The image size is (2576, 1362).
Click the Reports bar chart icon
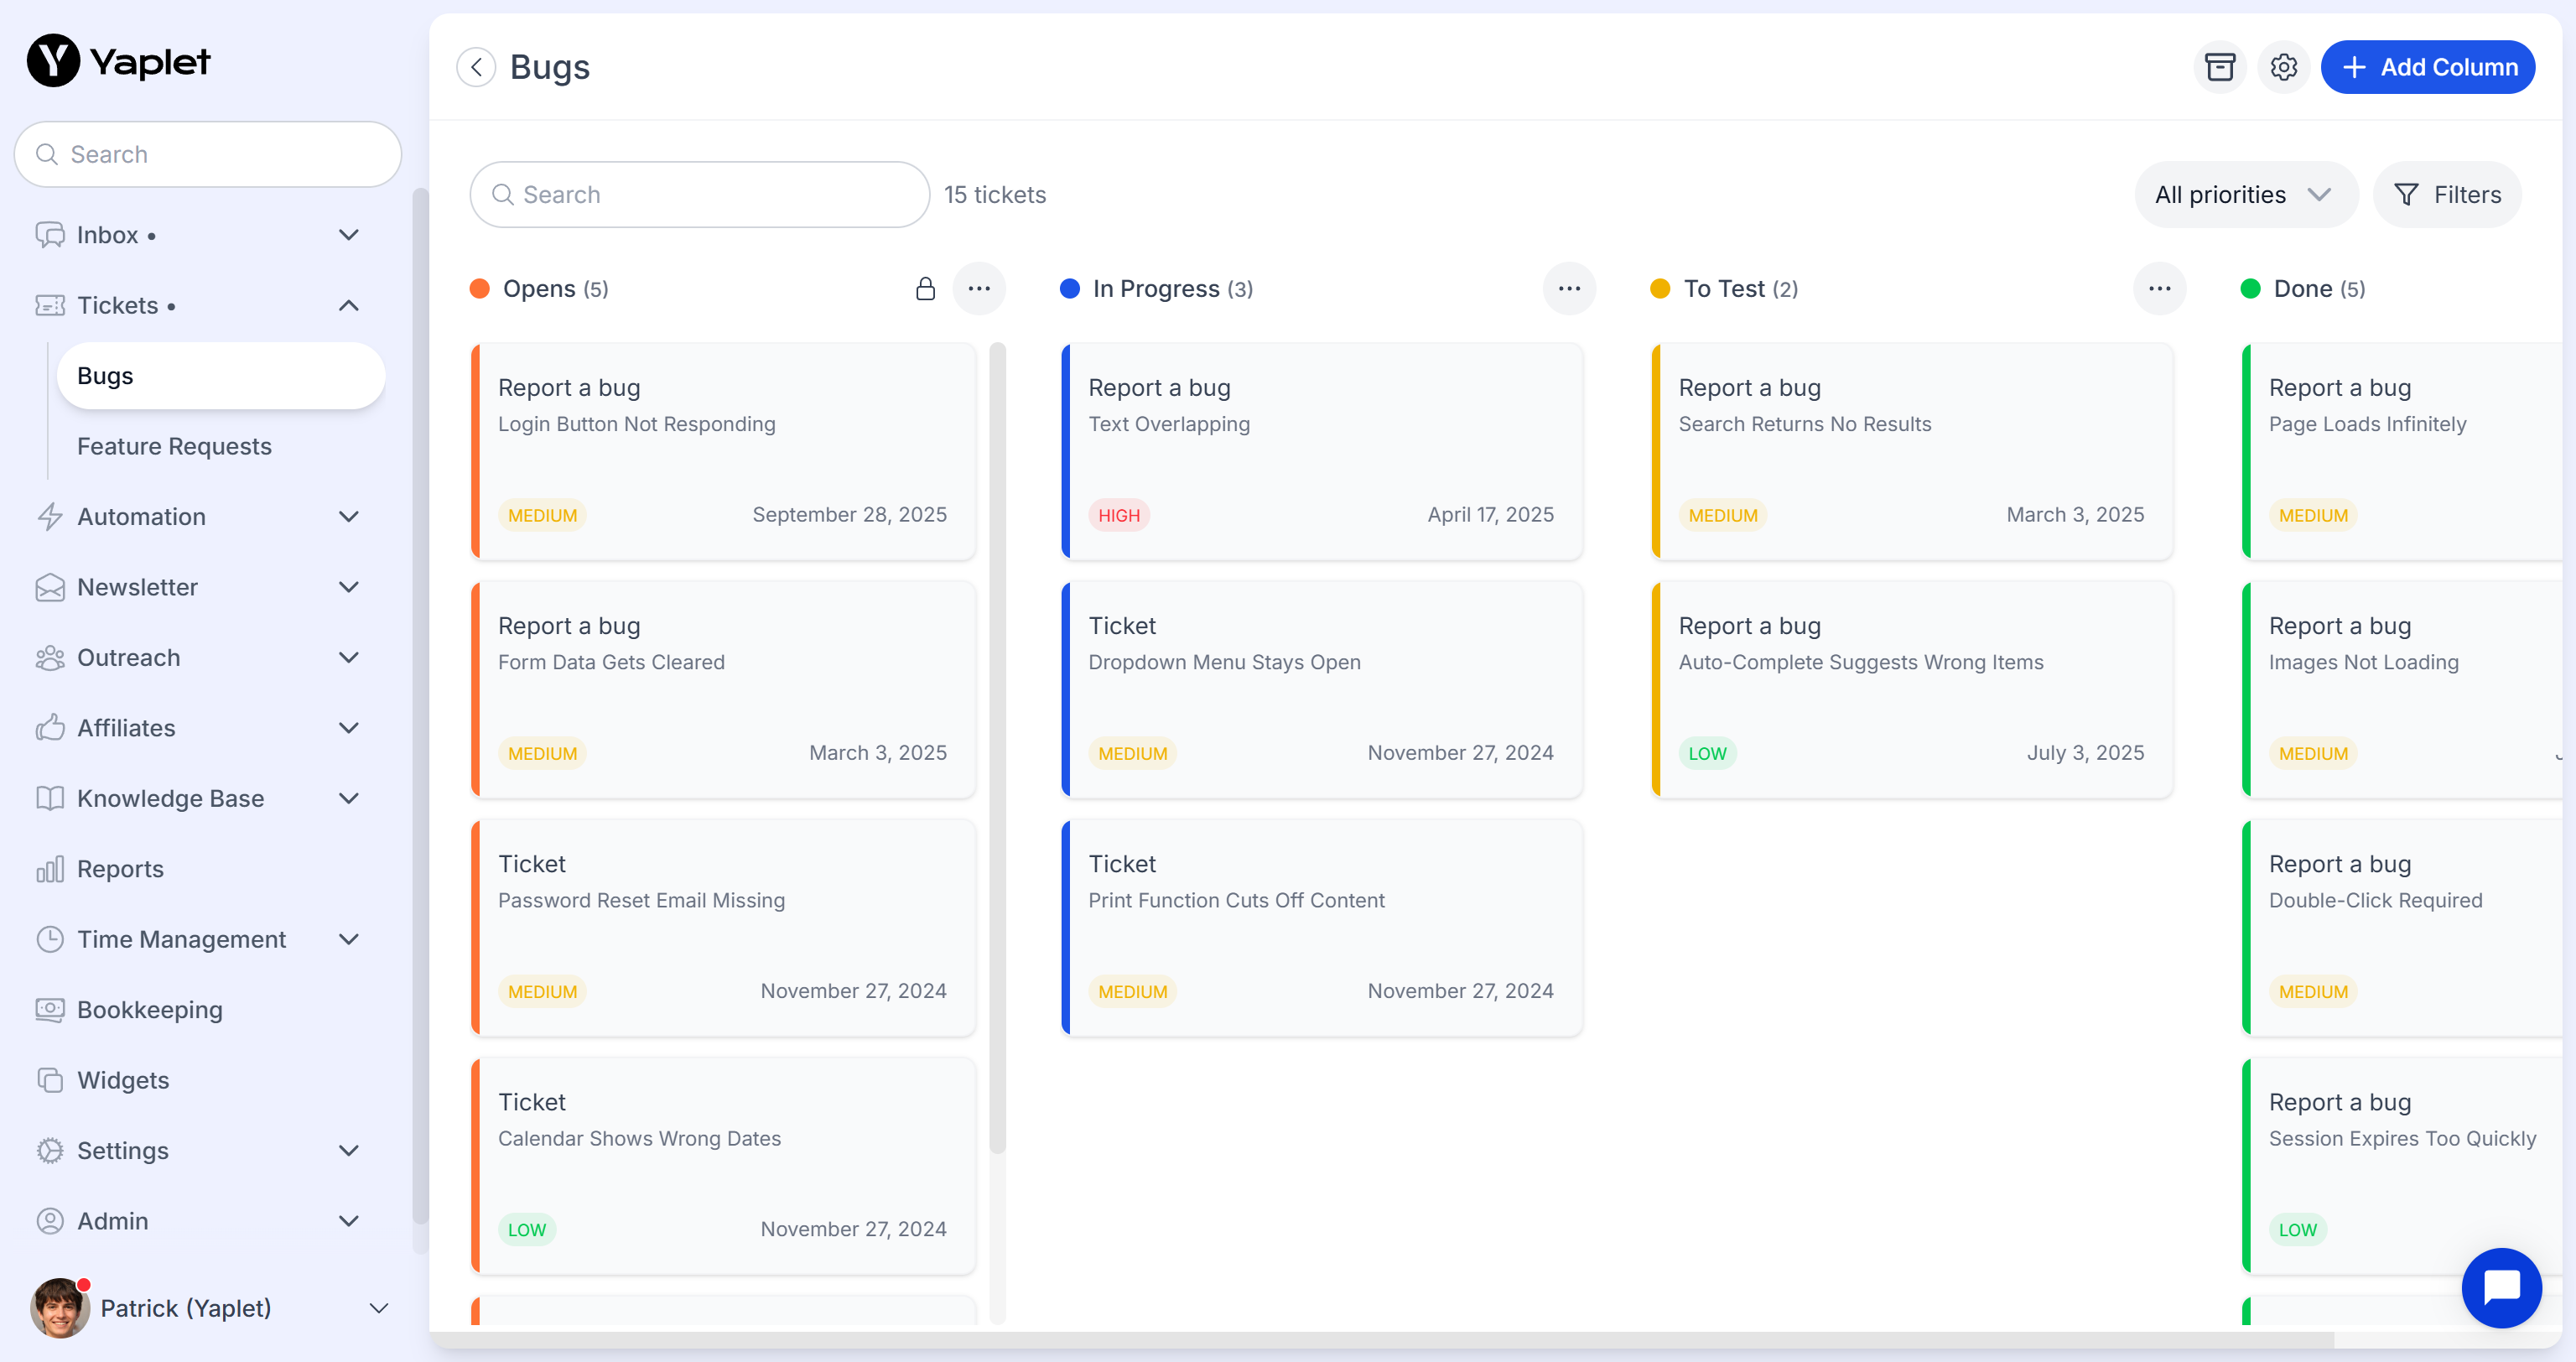point(49,869)
